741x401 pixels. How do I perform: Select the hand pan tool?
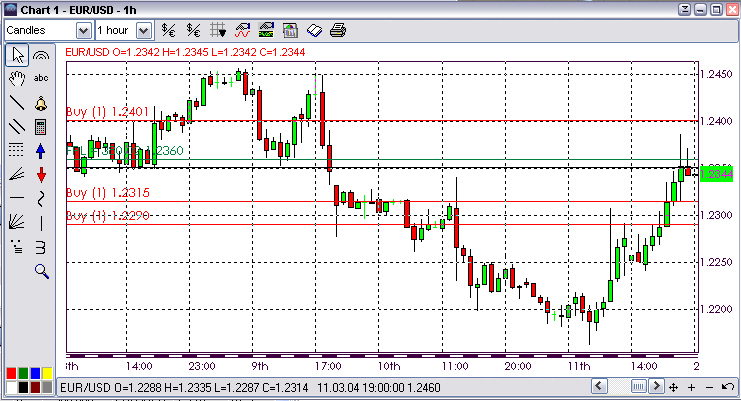(16, 78)
